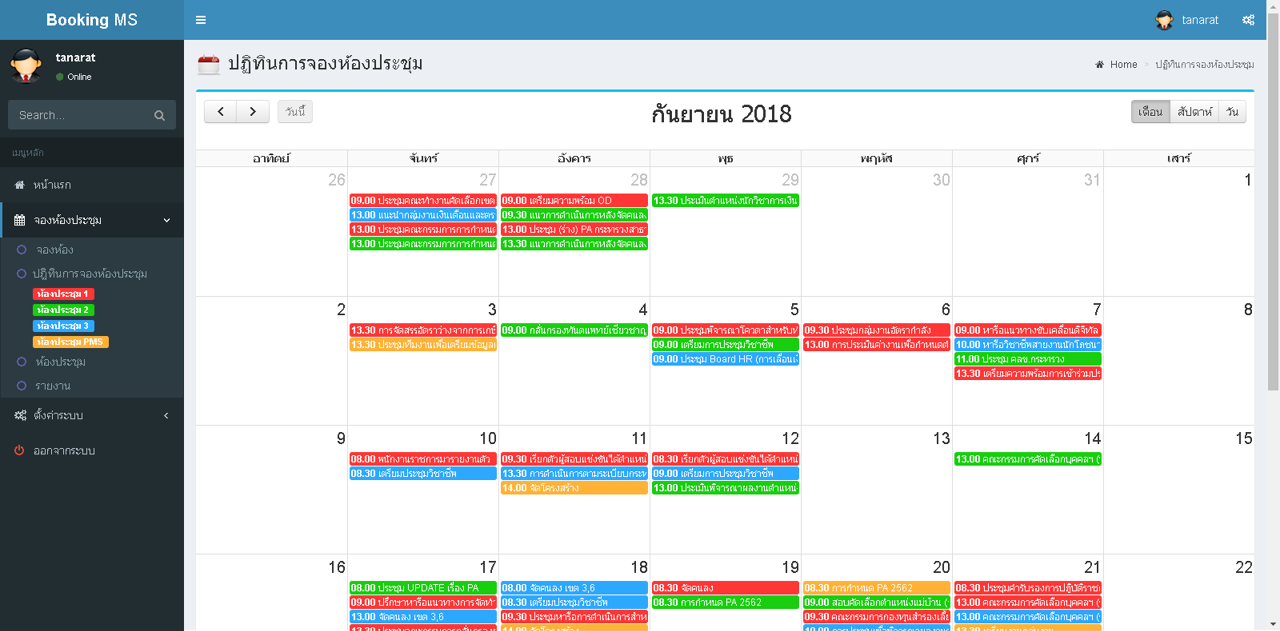Open 09.30 ประชุมกลุ่มงานอัตรากำลัง event

click(877, 330)
